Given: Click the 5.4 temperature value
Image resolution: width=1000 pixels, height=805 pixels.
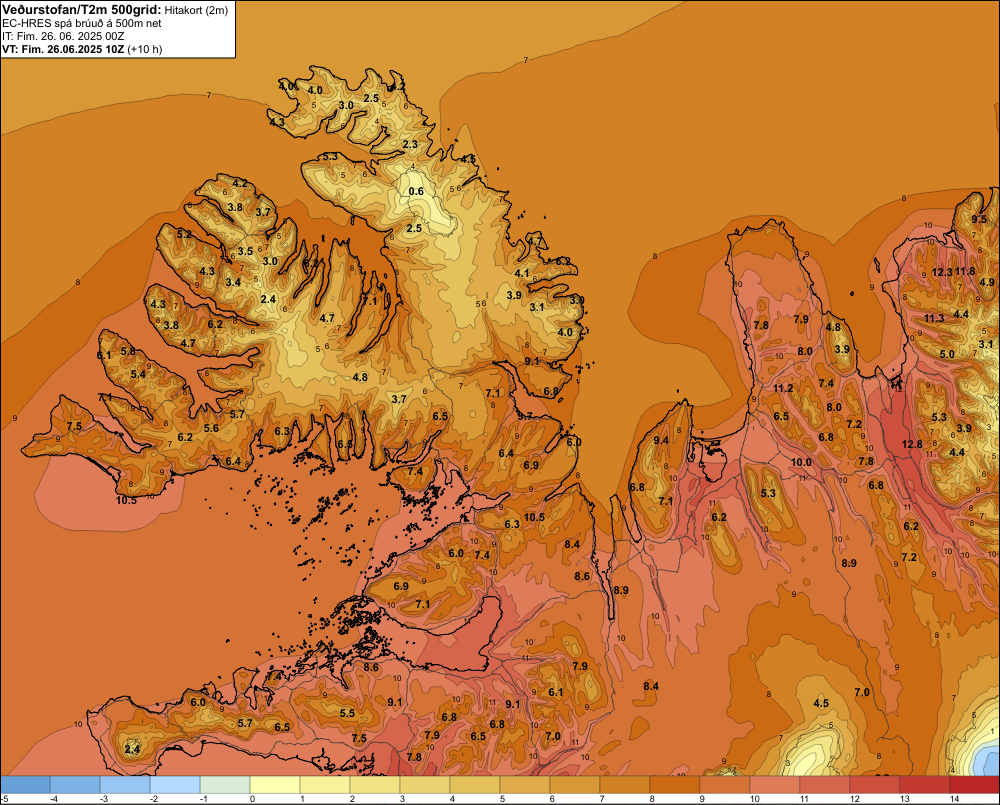Looking at the screenshot, I should (138, 374).
